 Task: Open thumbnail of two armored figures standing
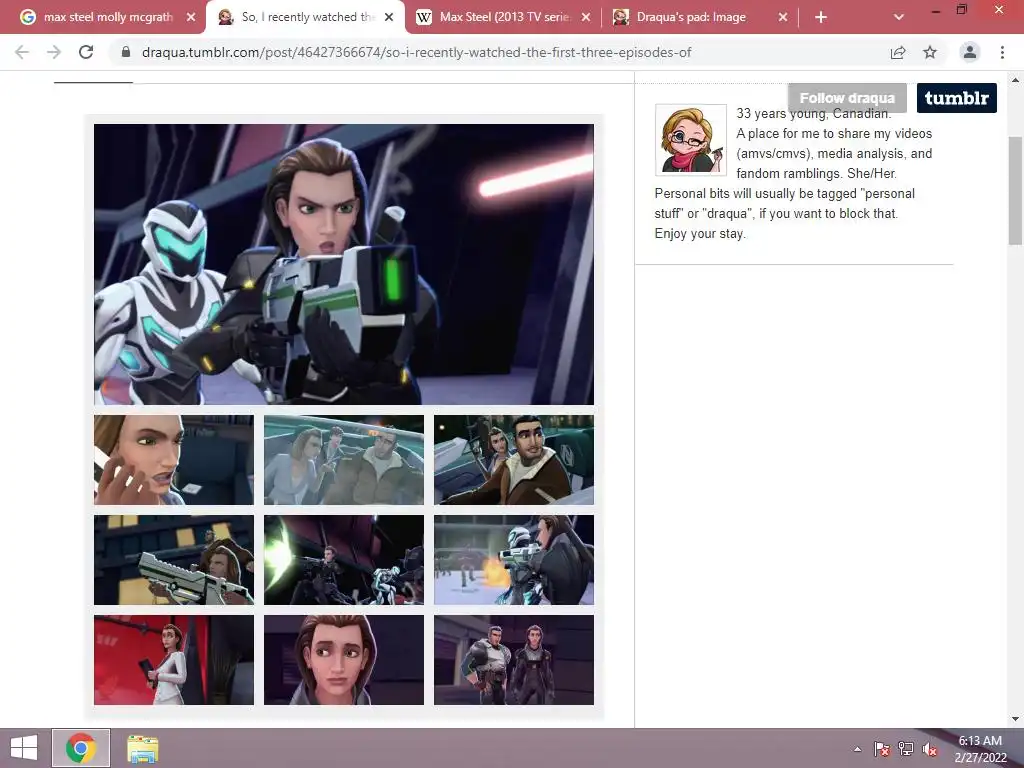pos(514,660)
